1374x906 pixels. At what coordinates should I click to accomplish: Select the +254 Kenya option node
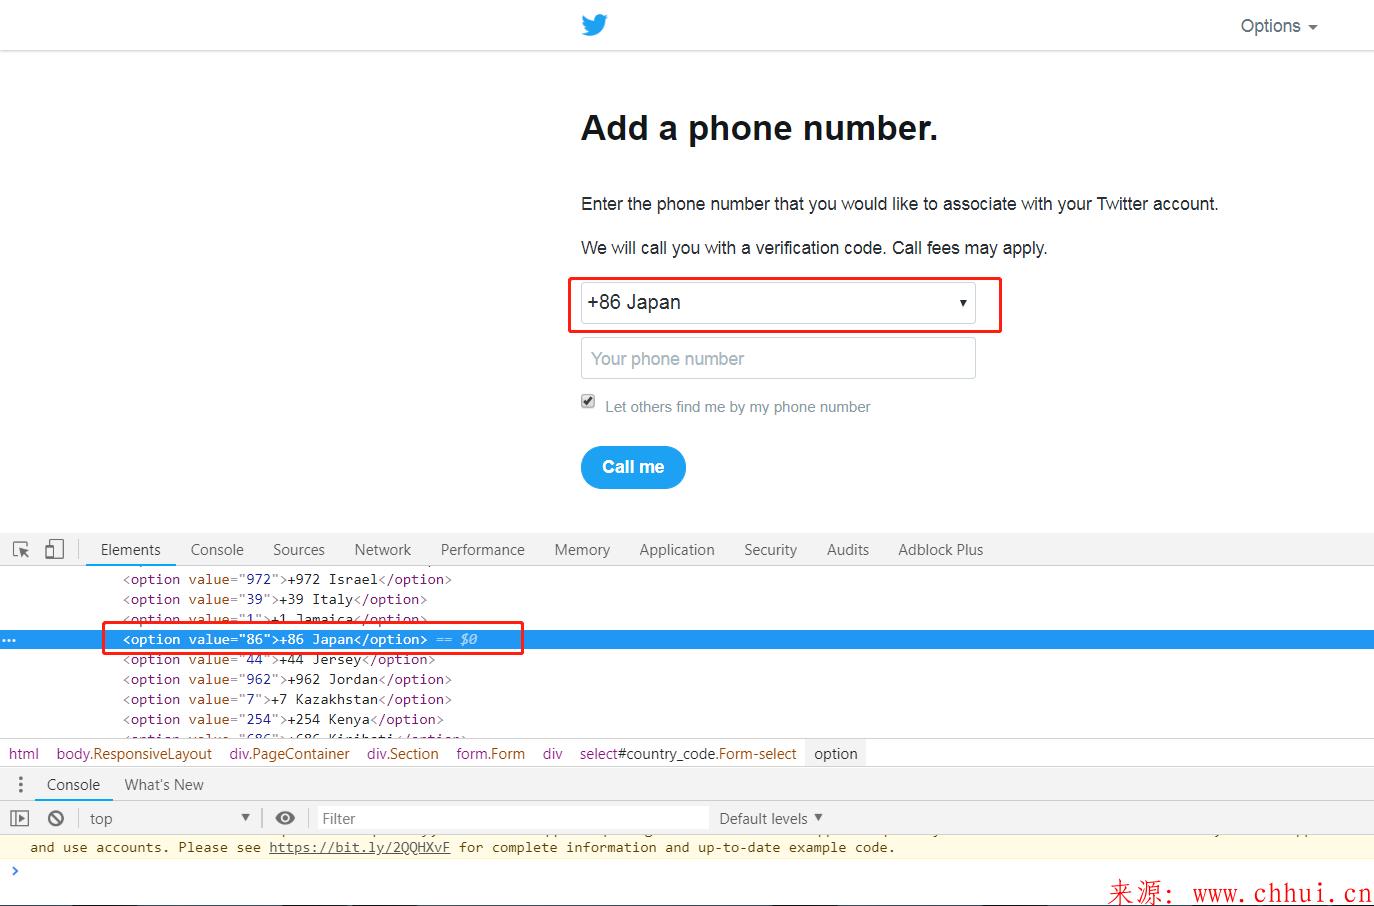(x=283, y=719)
